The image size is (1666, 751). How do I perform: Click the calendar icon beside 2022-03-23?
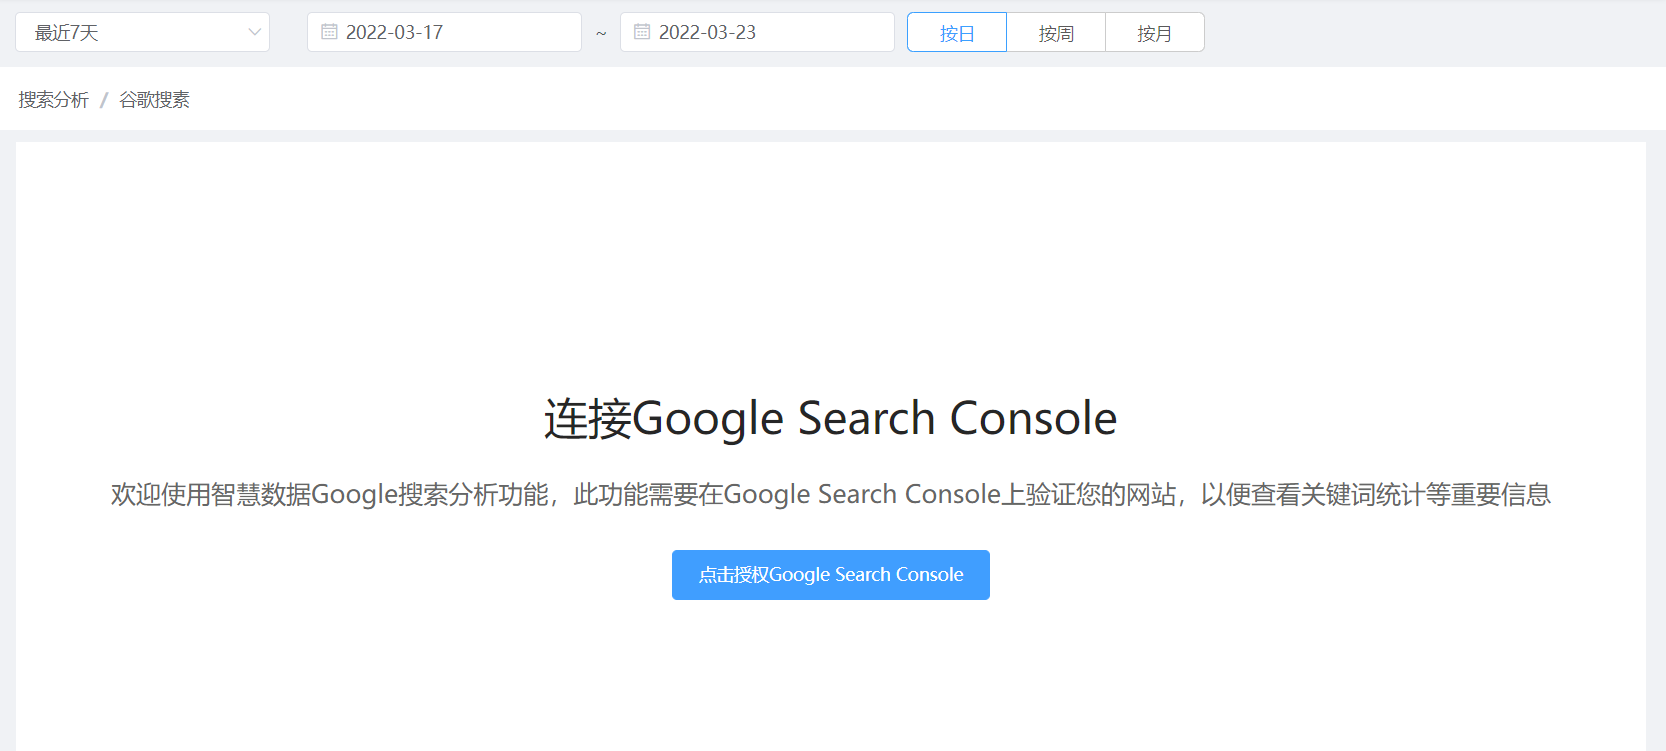click(642, 32)
